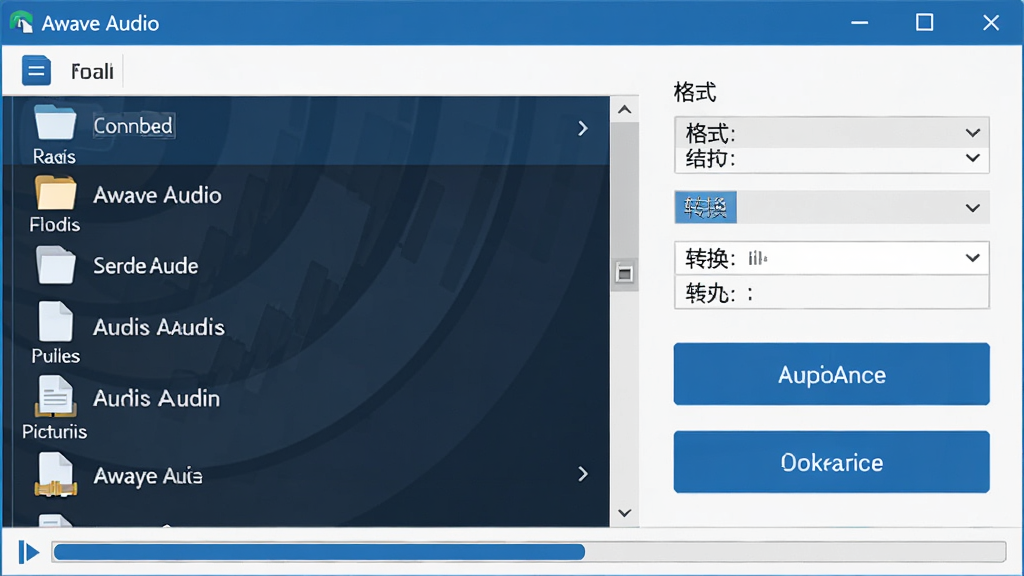Click the Pulles label

coord(56,356)
